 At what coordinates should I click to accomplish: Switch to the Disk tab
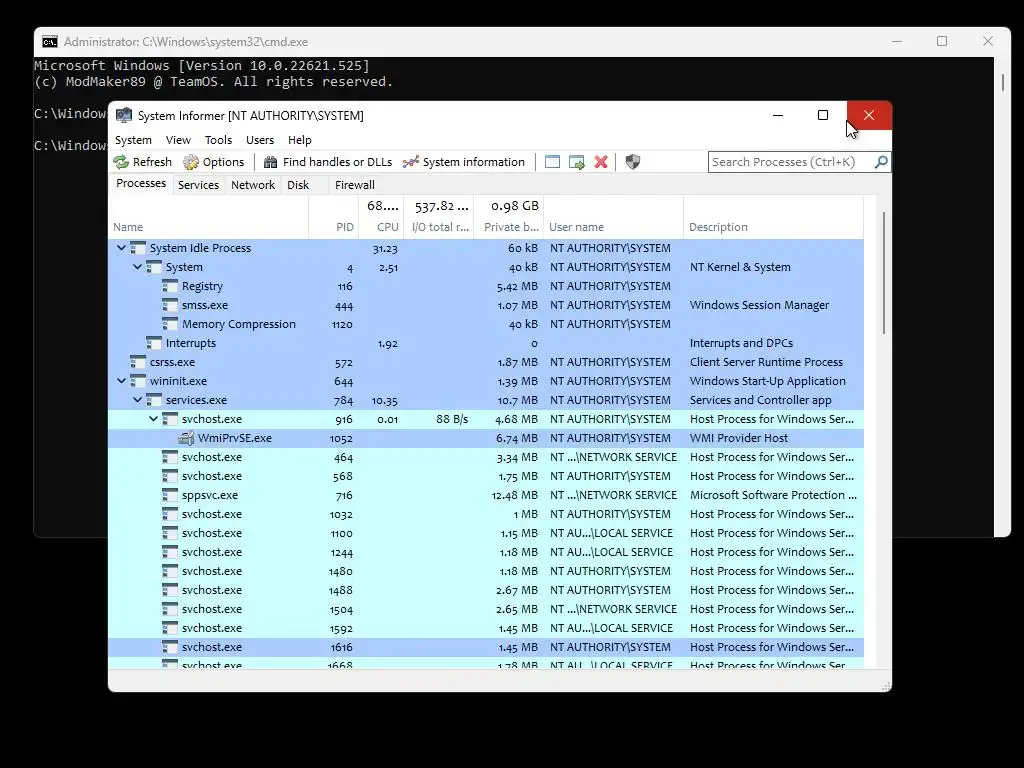pyautogui.click(x=298, y=185)
